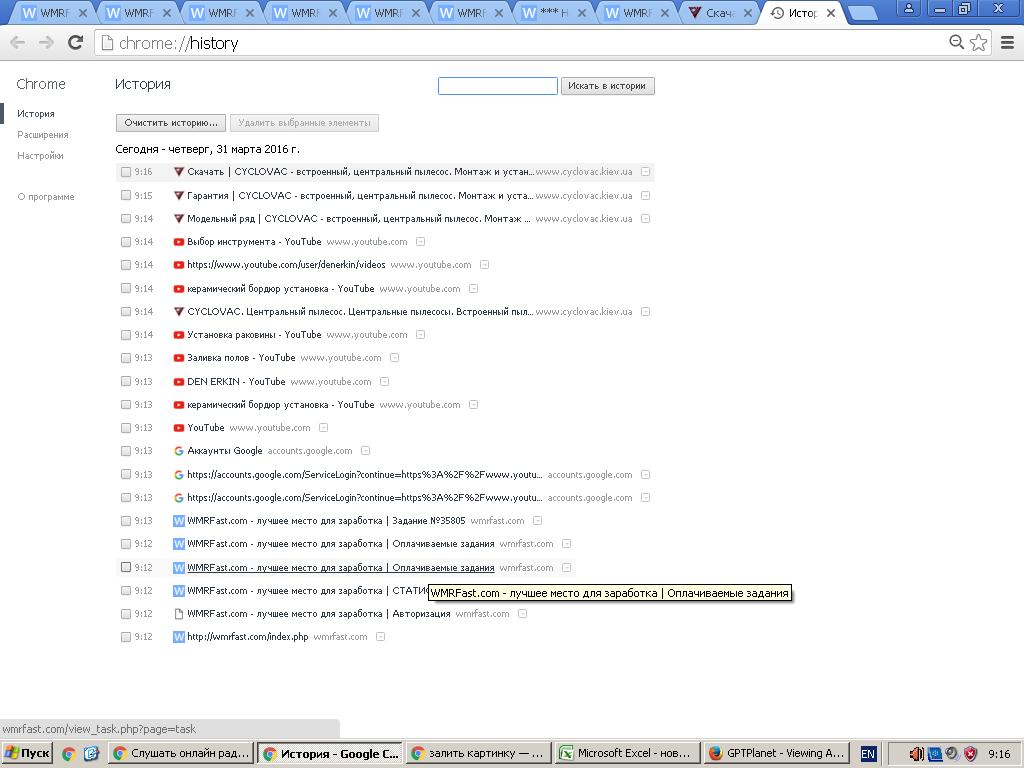The height and width of the screenshot is (768, 1024).
Task: Open Расширения in left sidebar
Action: click(42, 135)
